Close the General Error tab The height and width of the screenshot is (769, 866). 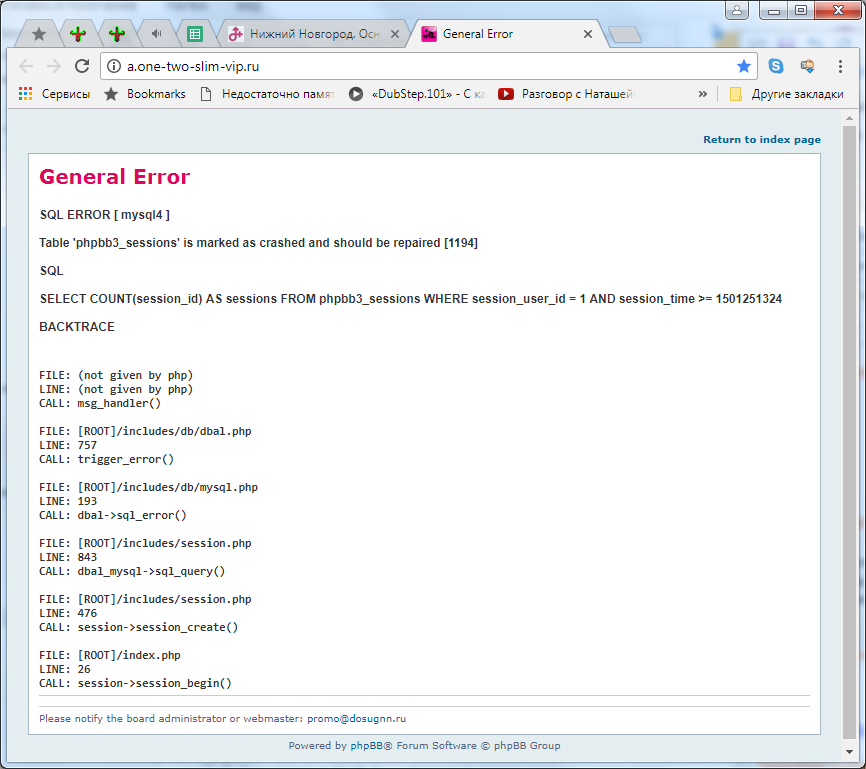[588, 34]
